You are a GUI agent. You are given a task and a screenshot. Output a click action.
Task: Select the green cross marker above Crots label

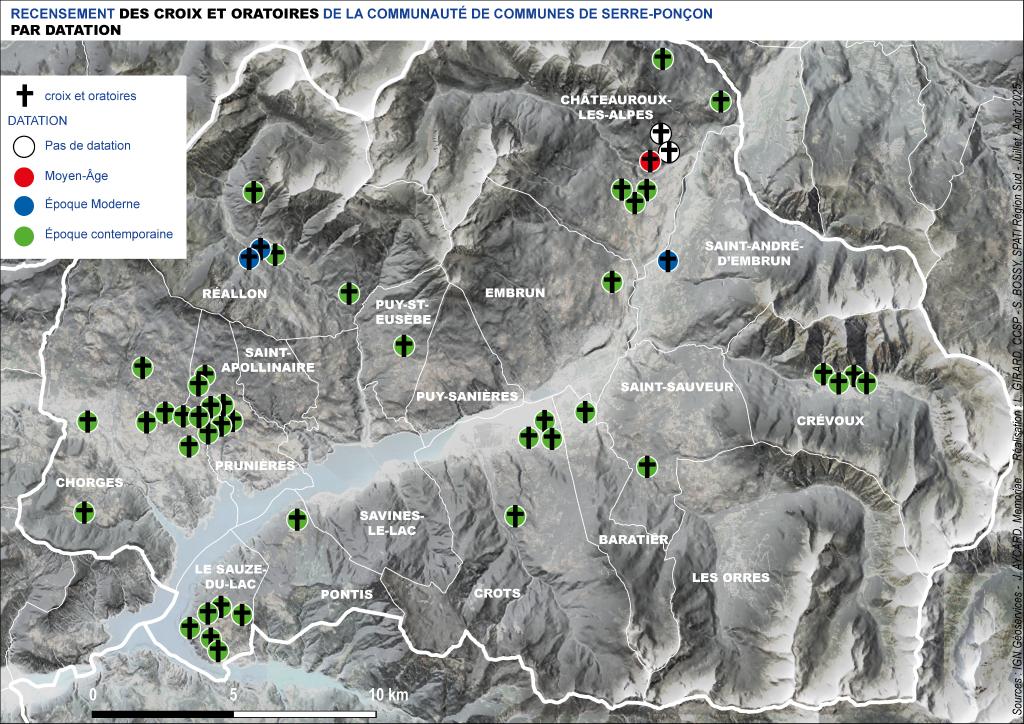point(515,516)
